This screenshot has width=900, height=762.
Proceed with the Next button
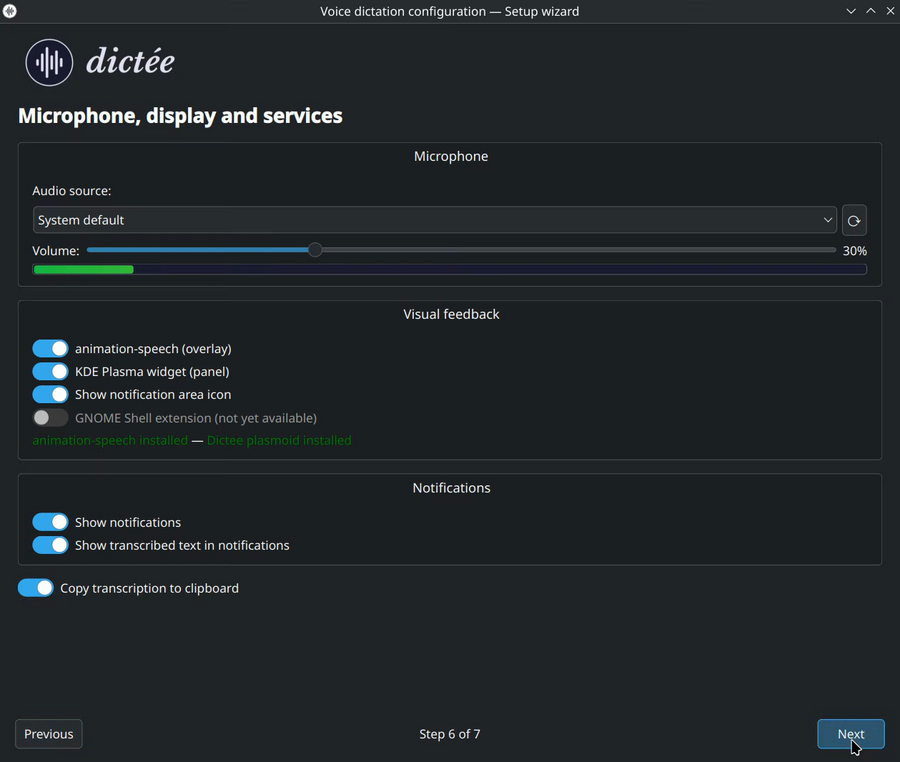pos(851,734)
